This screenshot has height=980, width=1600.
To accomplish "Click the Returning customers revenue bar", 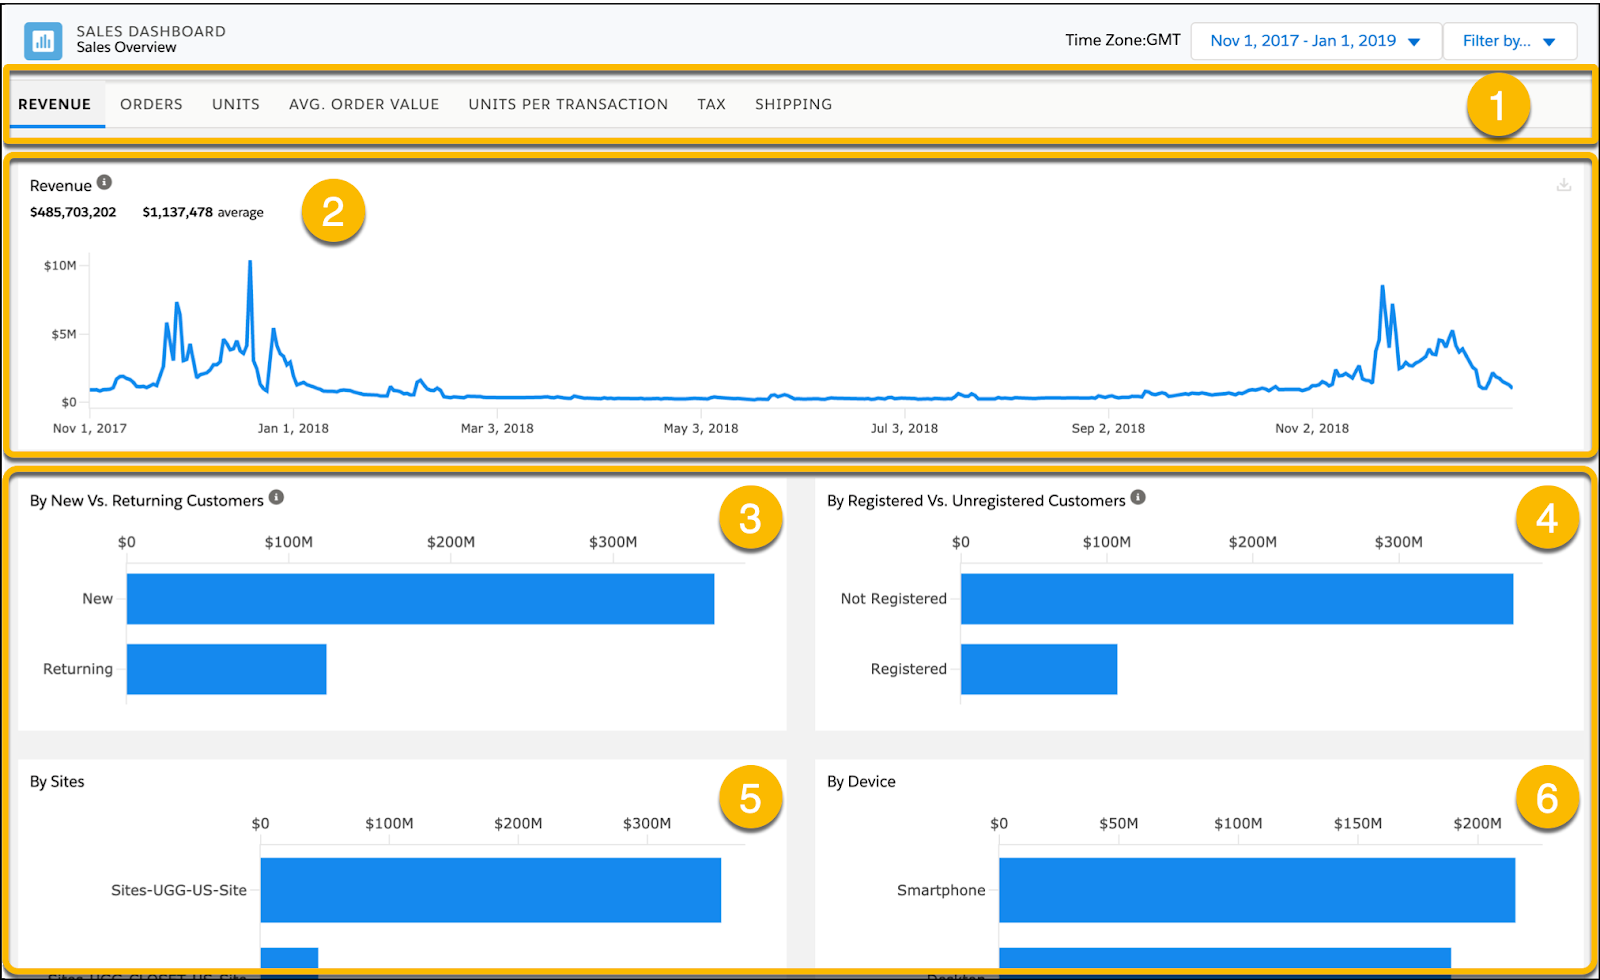I will 226,669.
